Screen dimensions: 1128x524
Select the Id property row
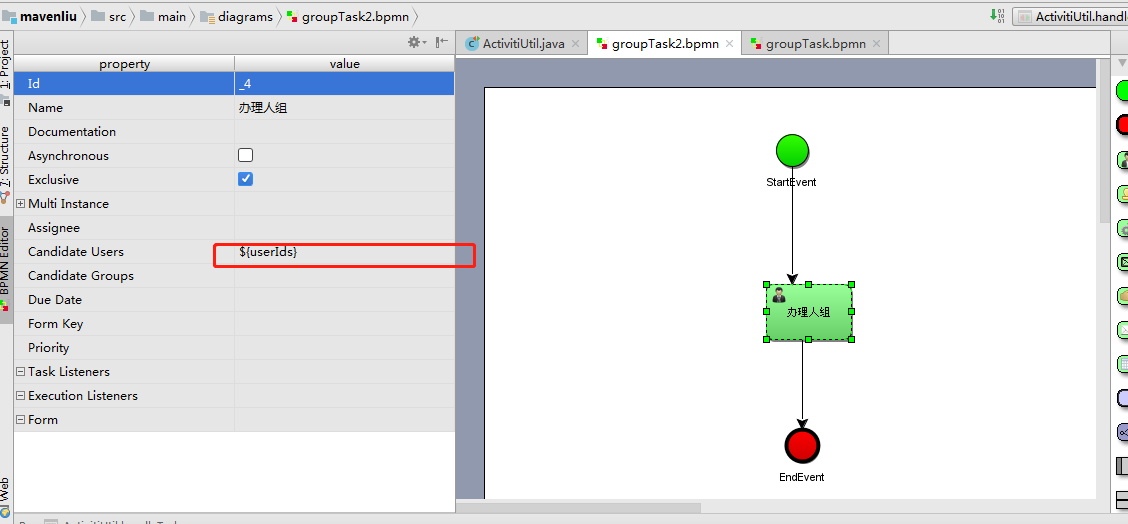[235, 83]
